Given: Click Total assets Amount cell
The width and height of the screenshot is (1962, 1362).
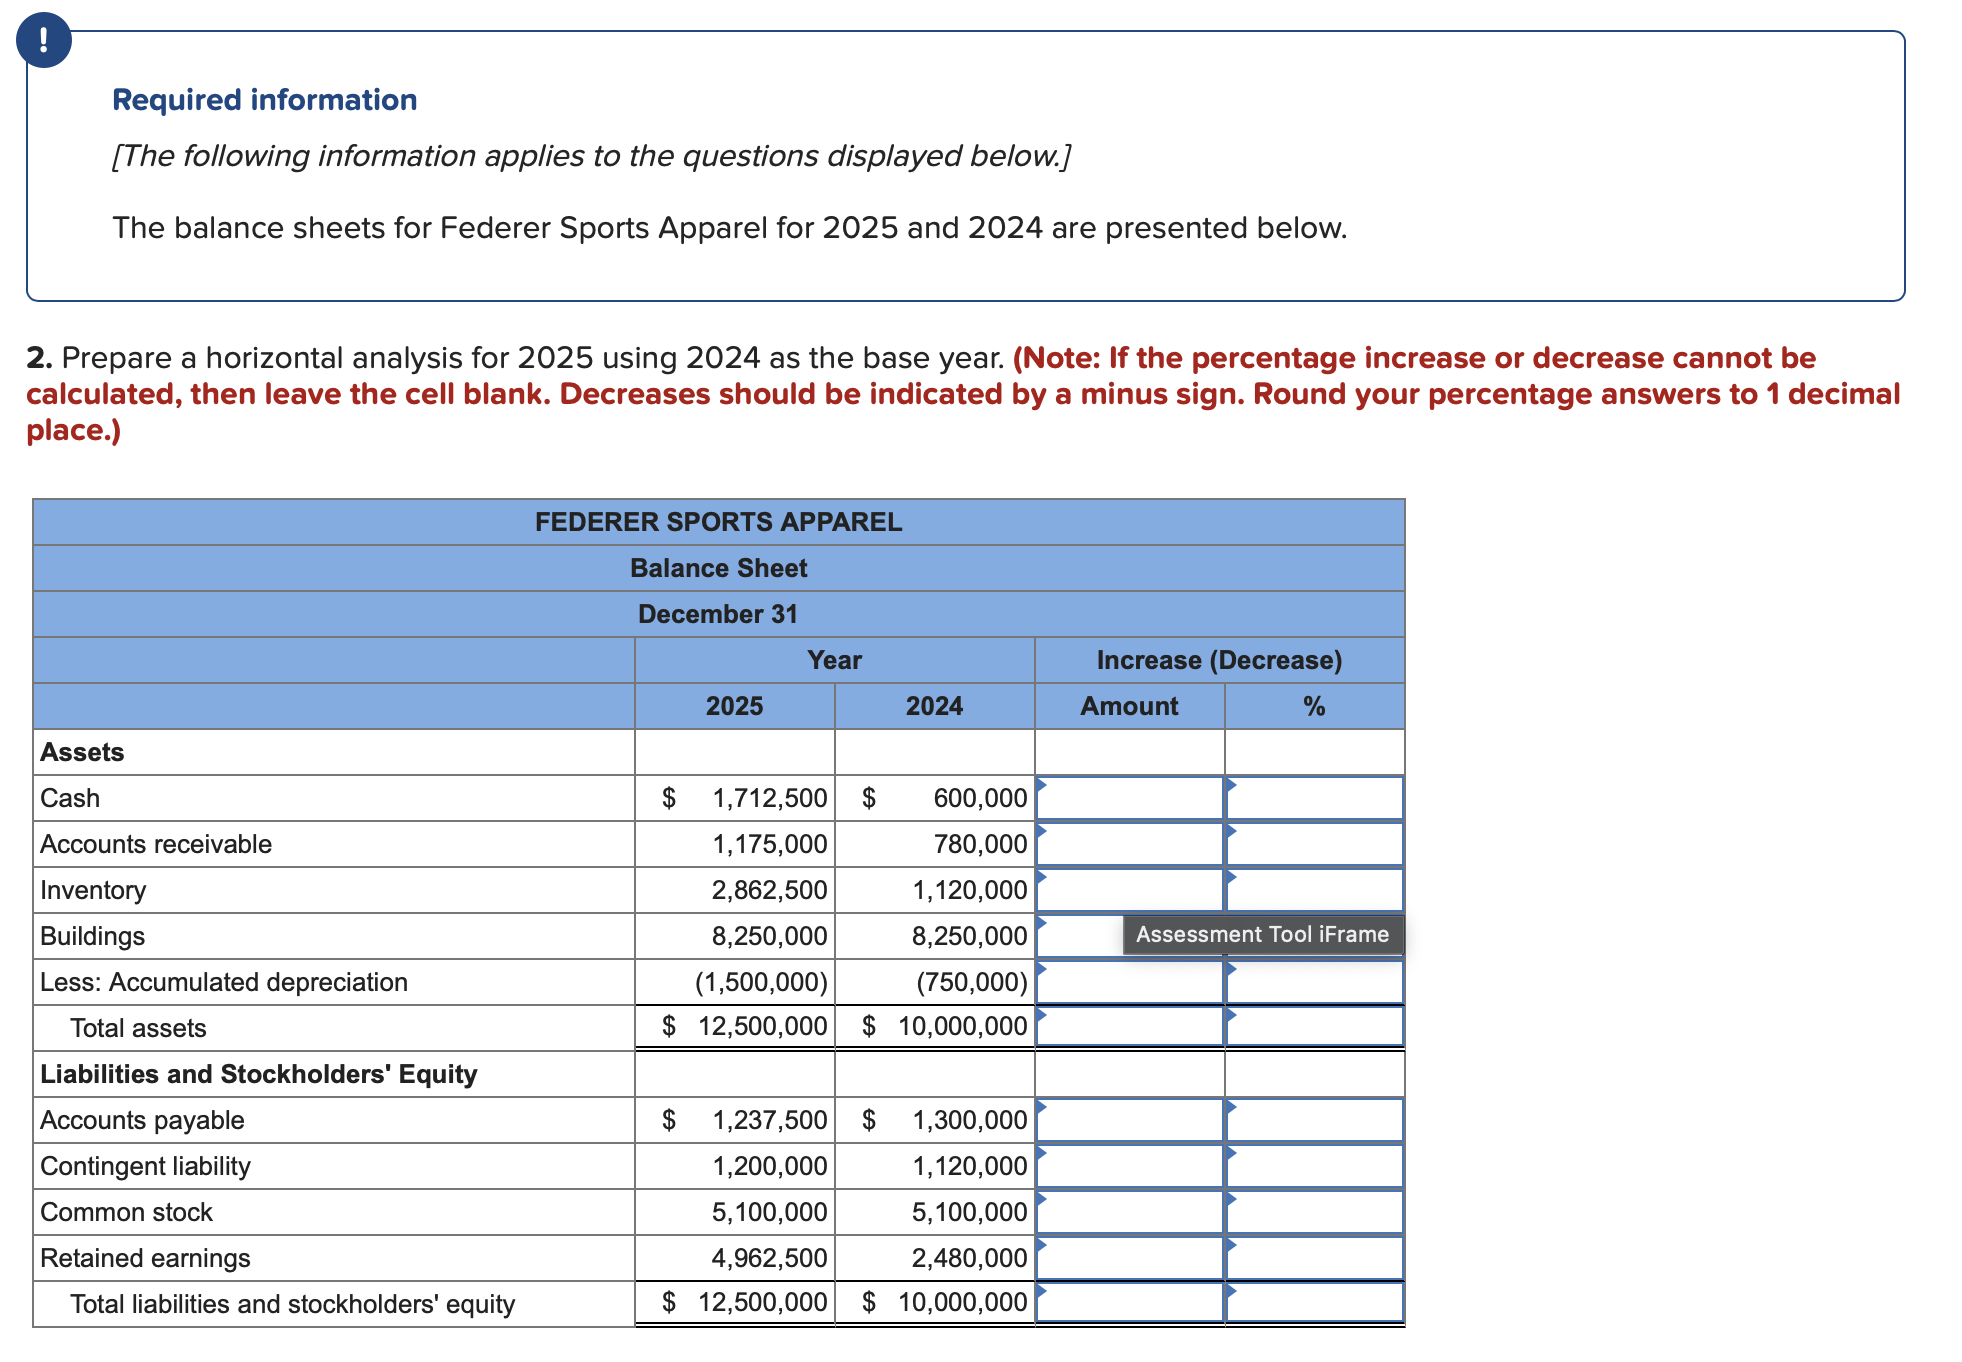Looking at the screenshot, I should 1130,1027.
